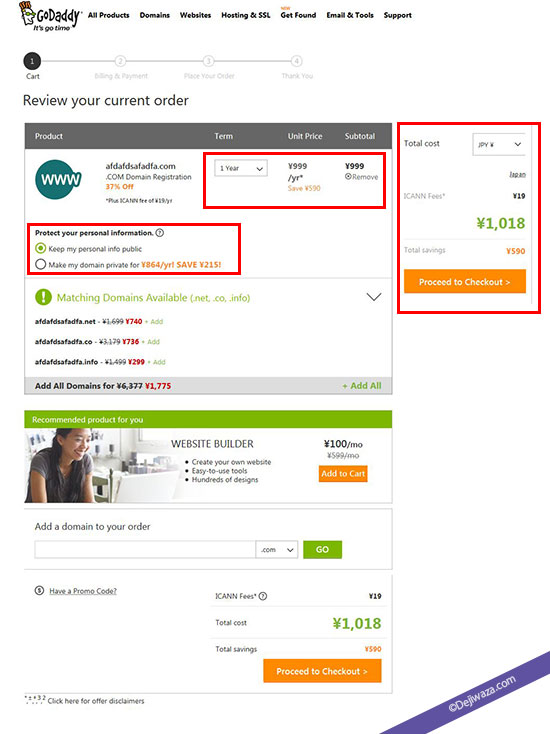Screen dimensions: 550x734
Task: Click the GoDaddy logo
Action: 50,17
